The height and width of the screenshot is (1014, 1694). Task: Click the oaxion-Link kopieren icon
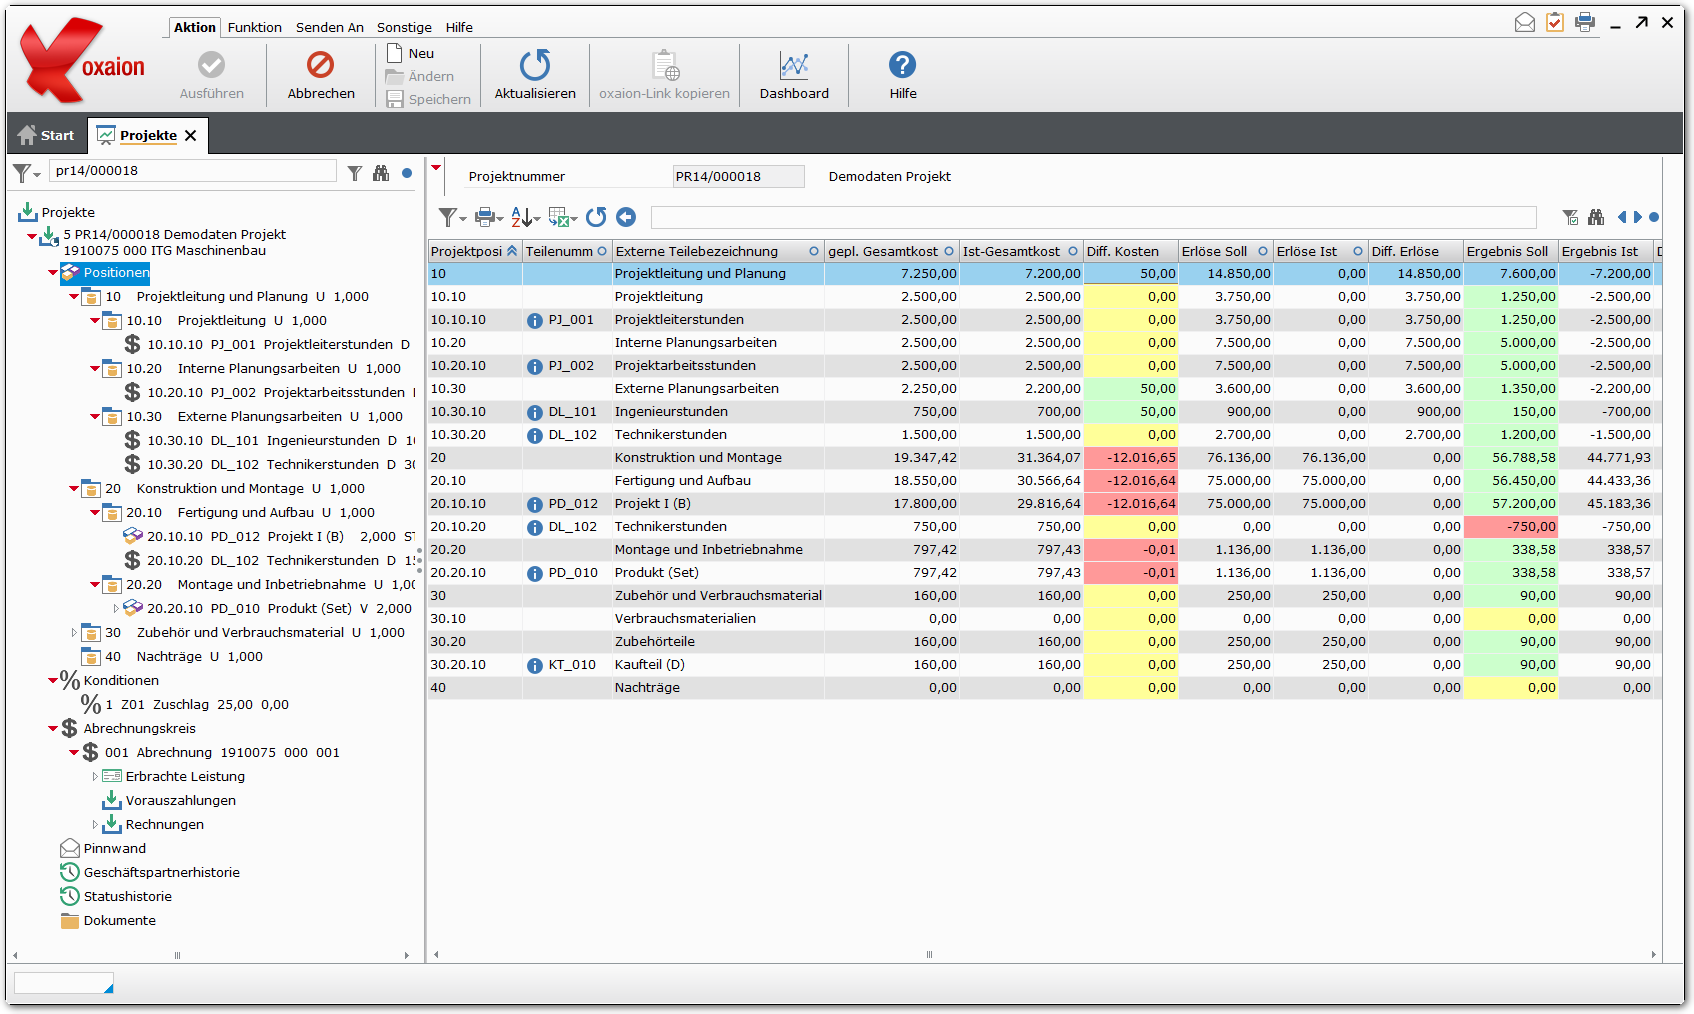point(665,65)
